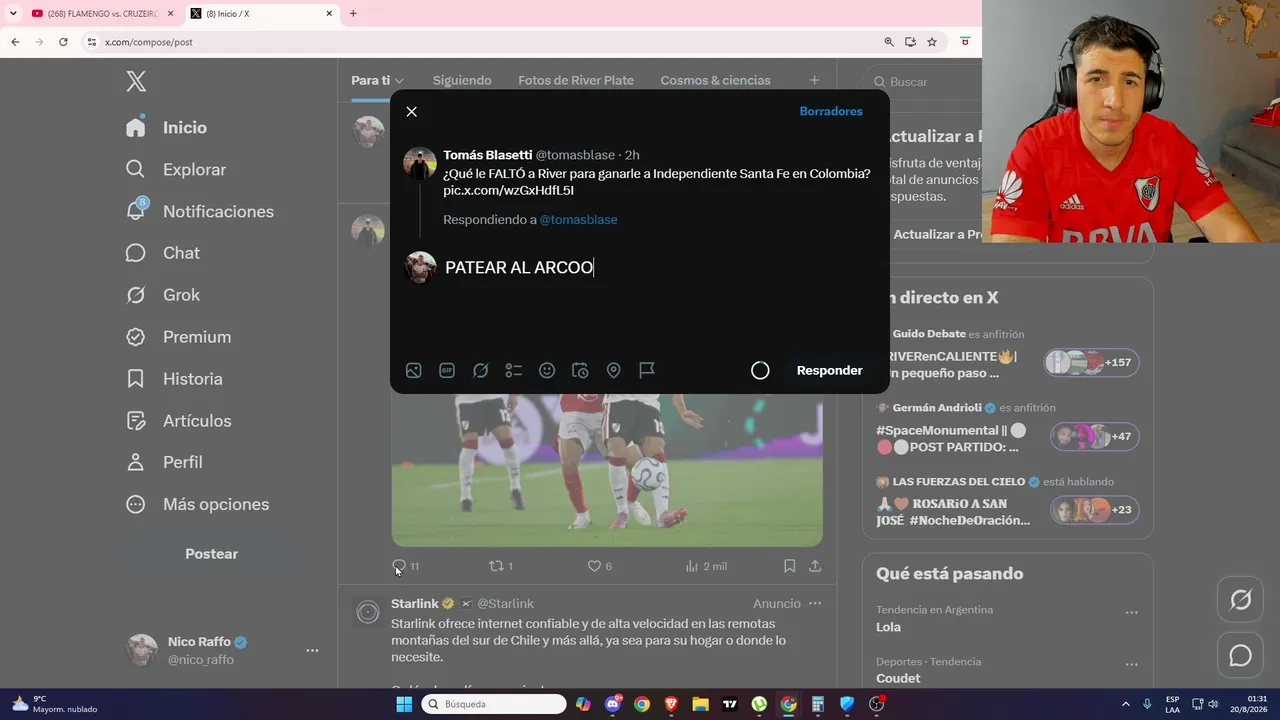This screenshot has height=720, width=1280.
Task: Add a poll to the reply
Action: point(513,371)
